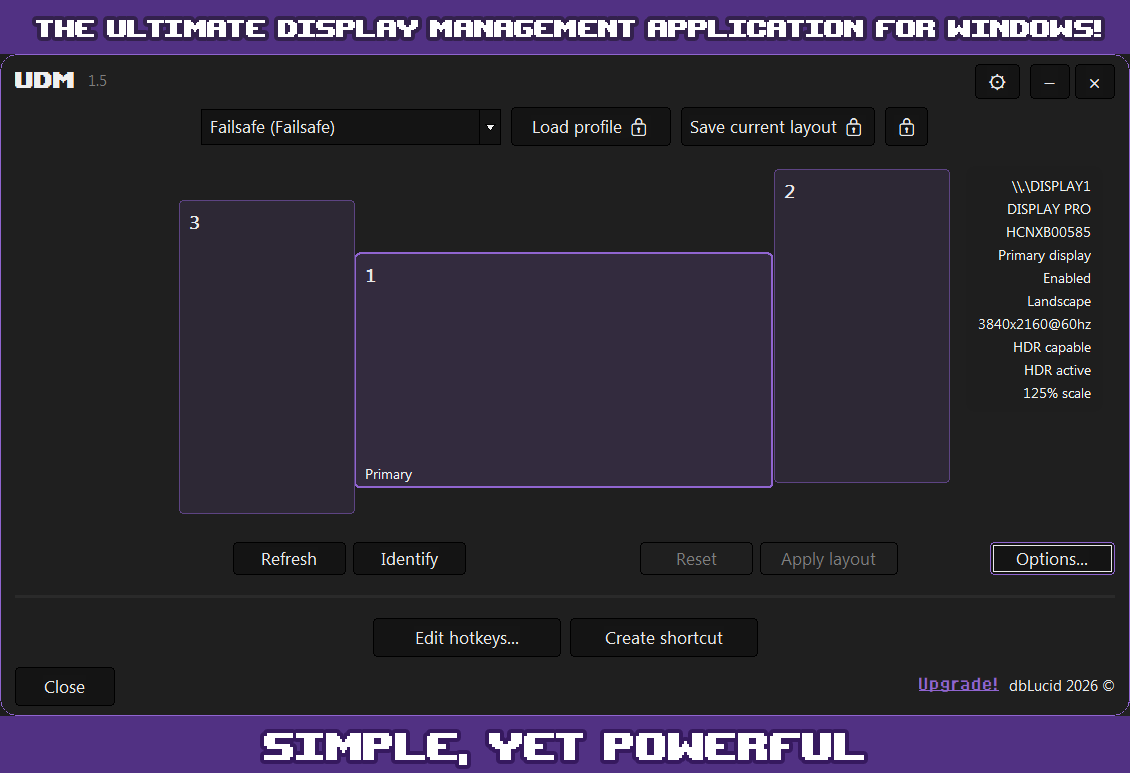Image resolution: width=1130 pixels, height=773 pixels.
Task: Click the standalone lock icon button
Action: point(906,127)
